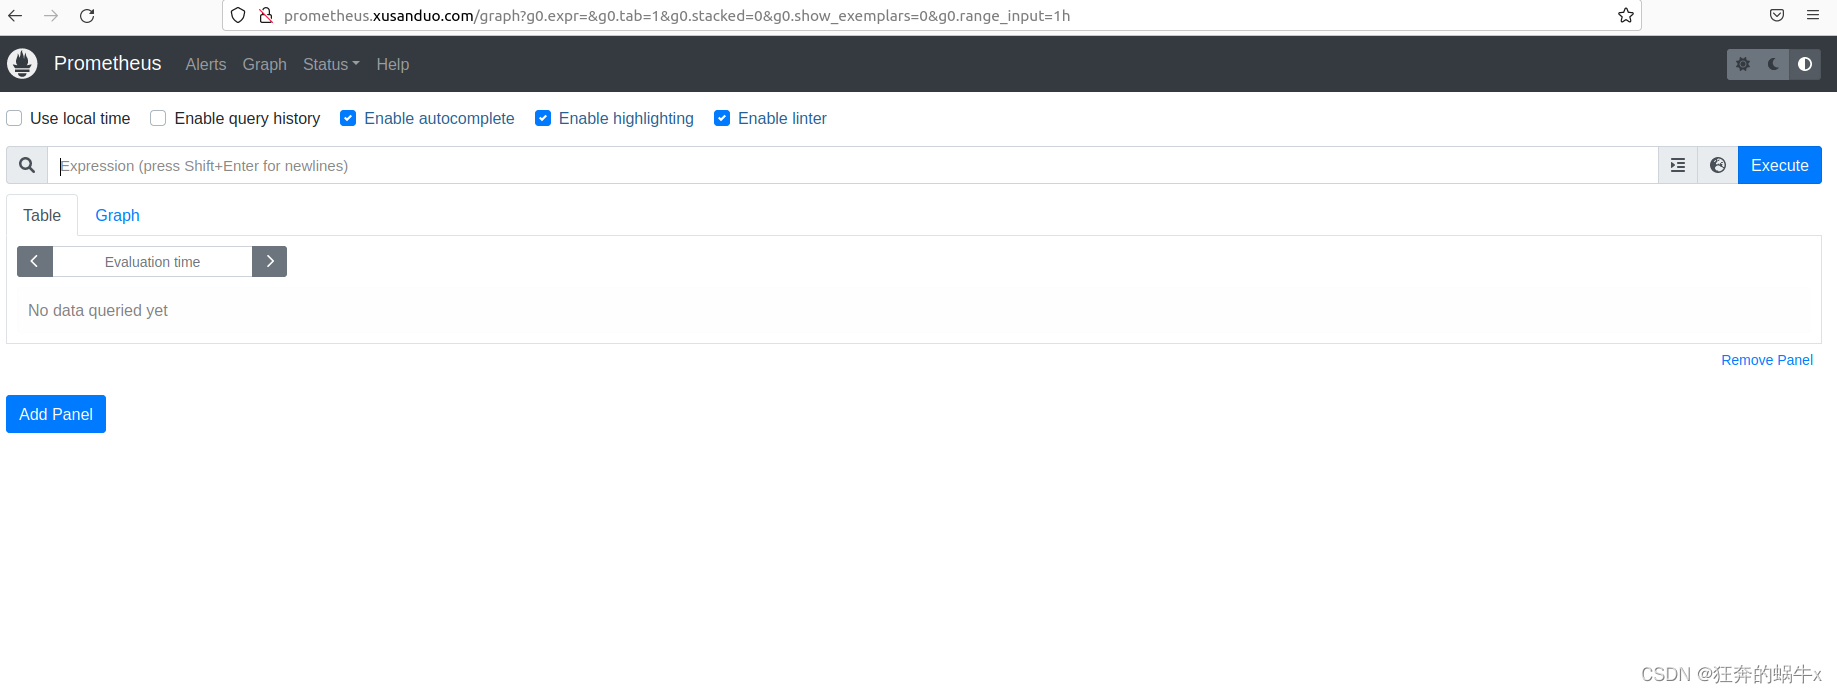Viewport: 1837px width, 693px height.
Task: Open the Help link in navbar
Action: coord(393,64)
